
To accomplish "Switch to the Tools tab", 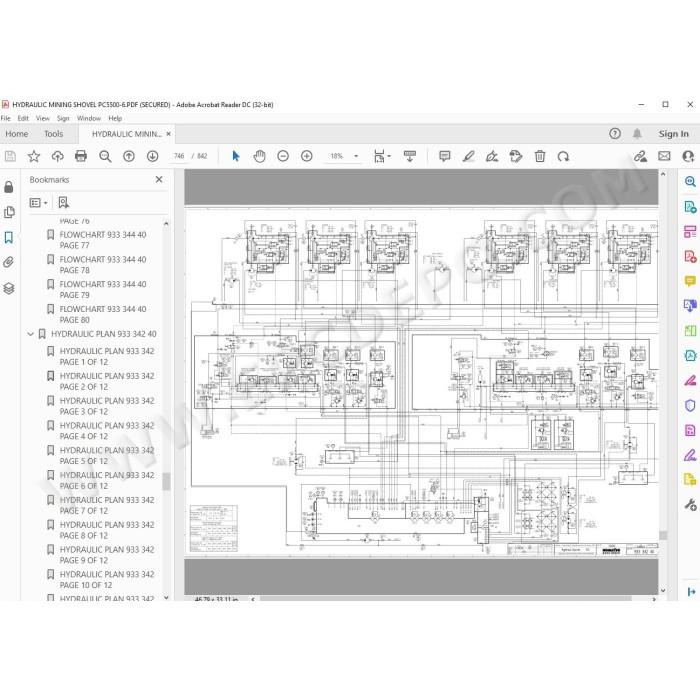I will (x=54, y=134).
